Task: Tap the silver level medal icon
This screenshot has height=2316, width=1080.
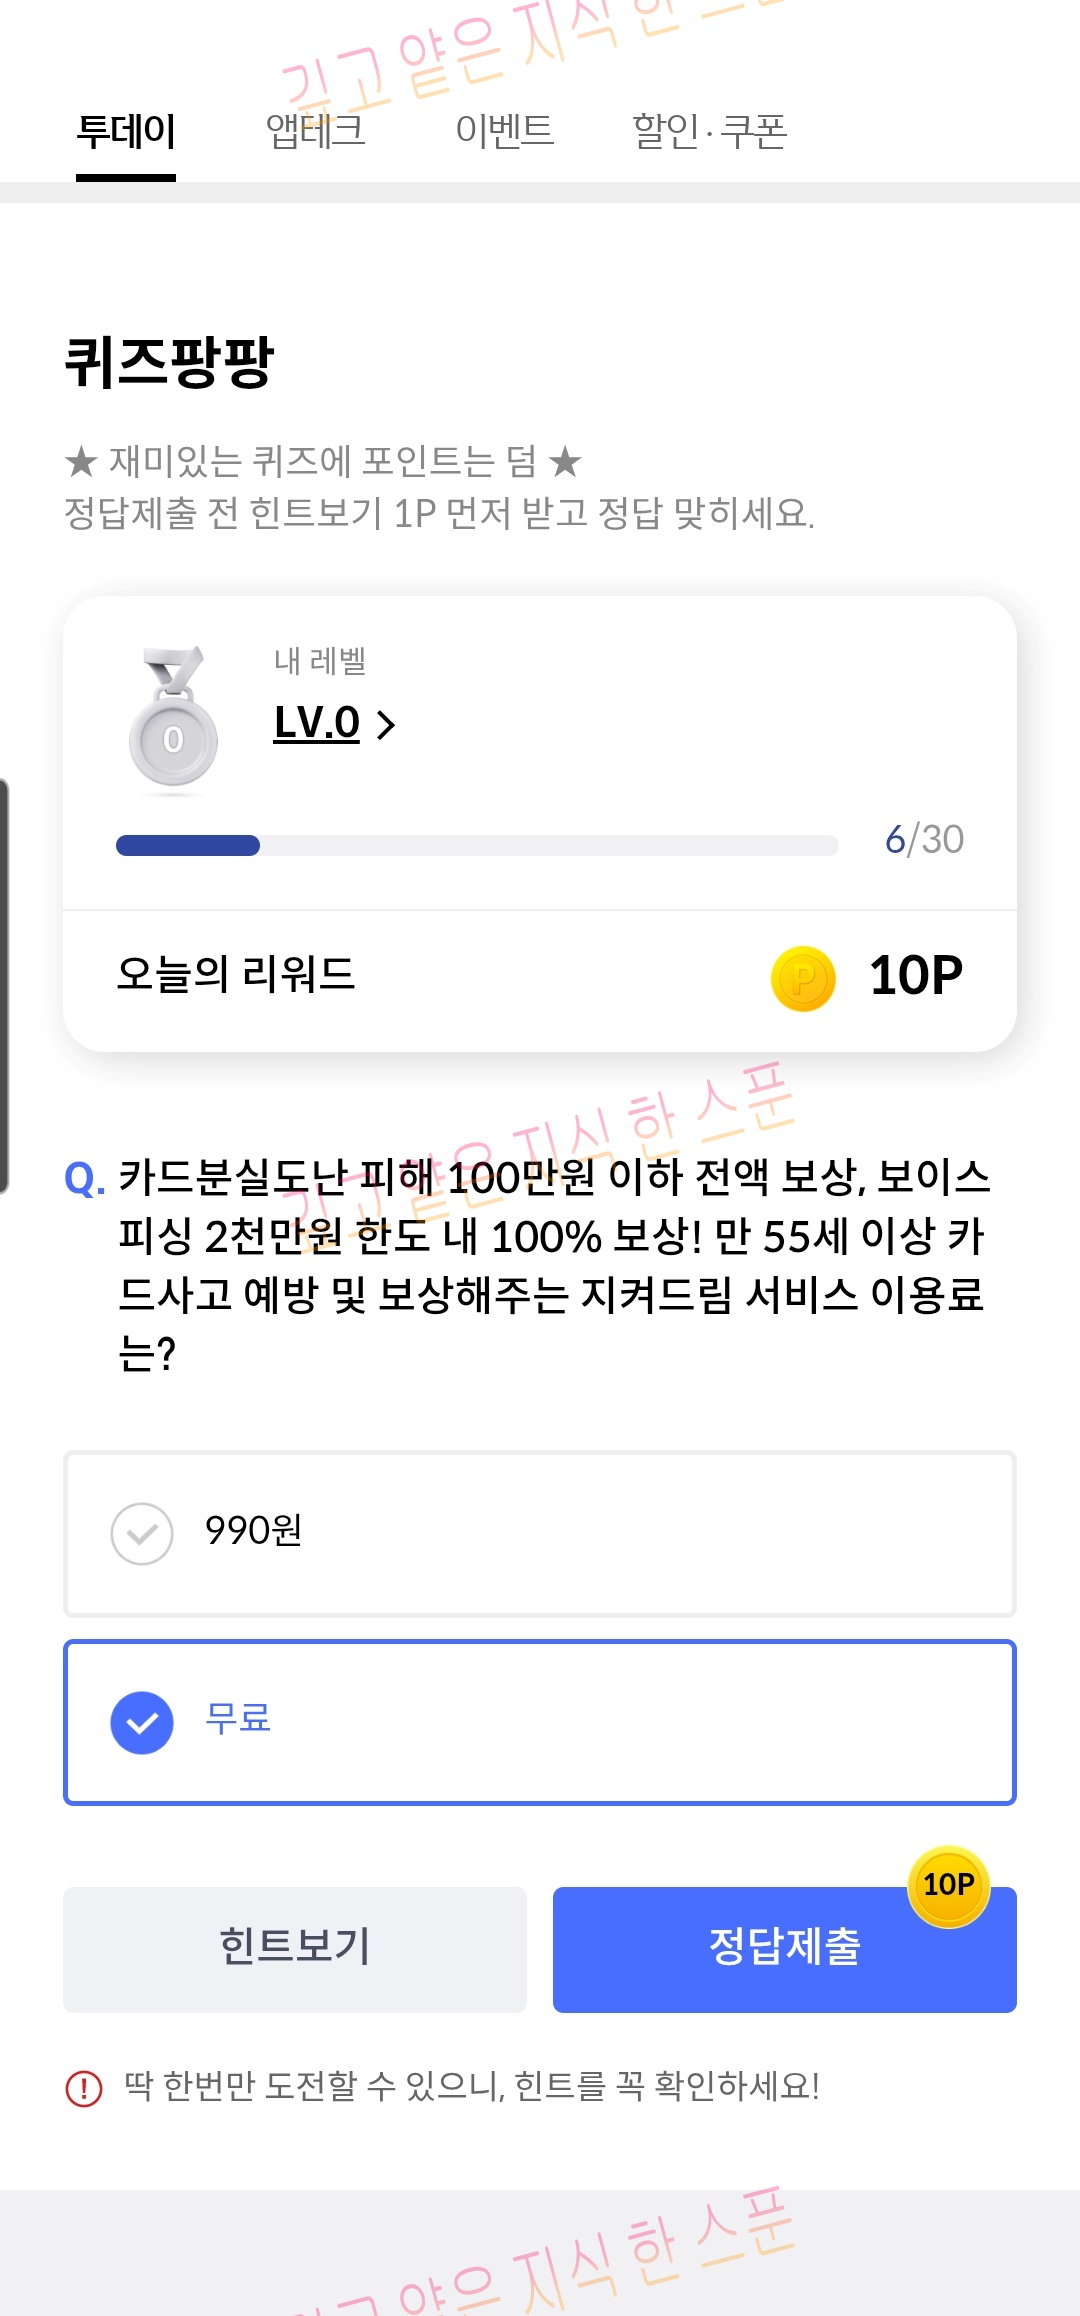Action: [174, 718]
